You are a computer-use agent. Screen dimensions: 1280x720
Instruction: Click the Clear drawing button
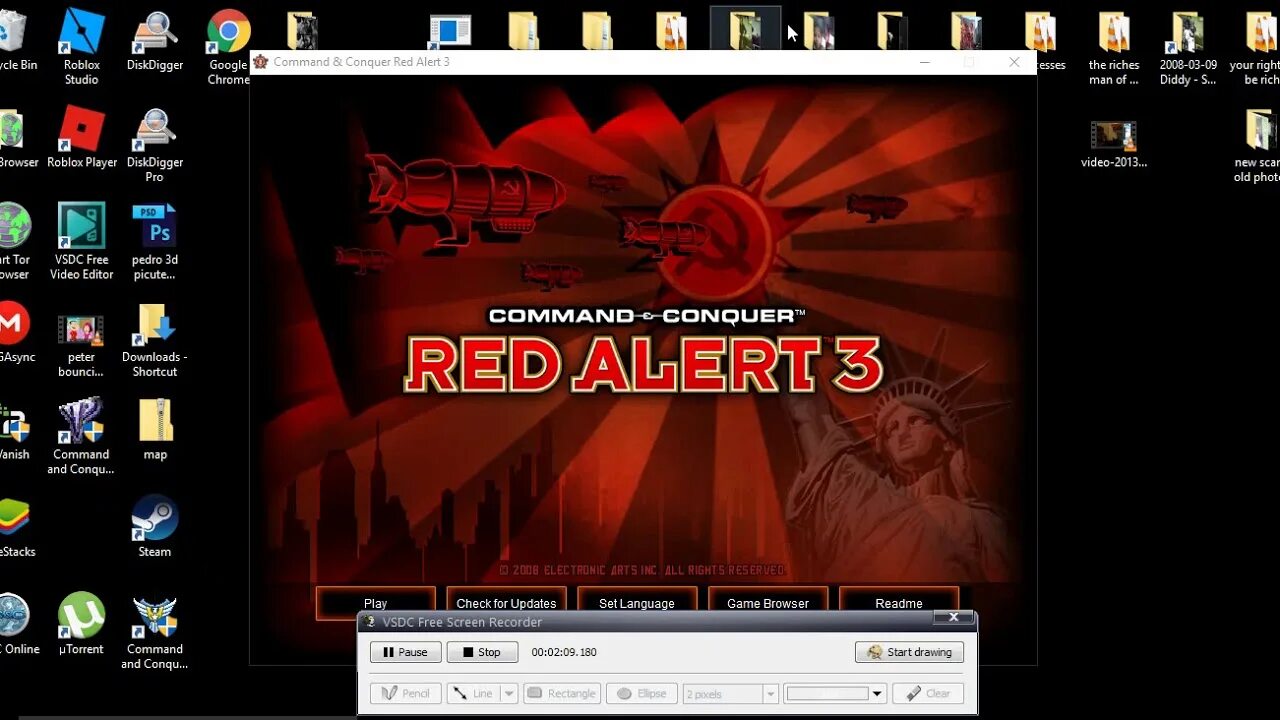click(x=928, y=693)
